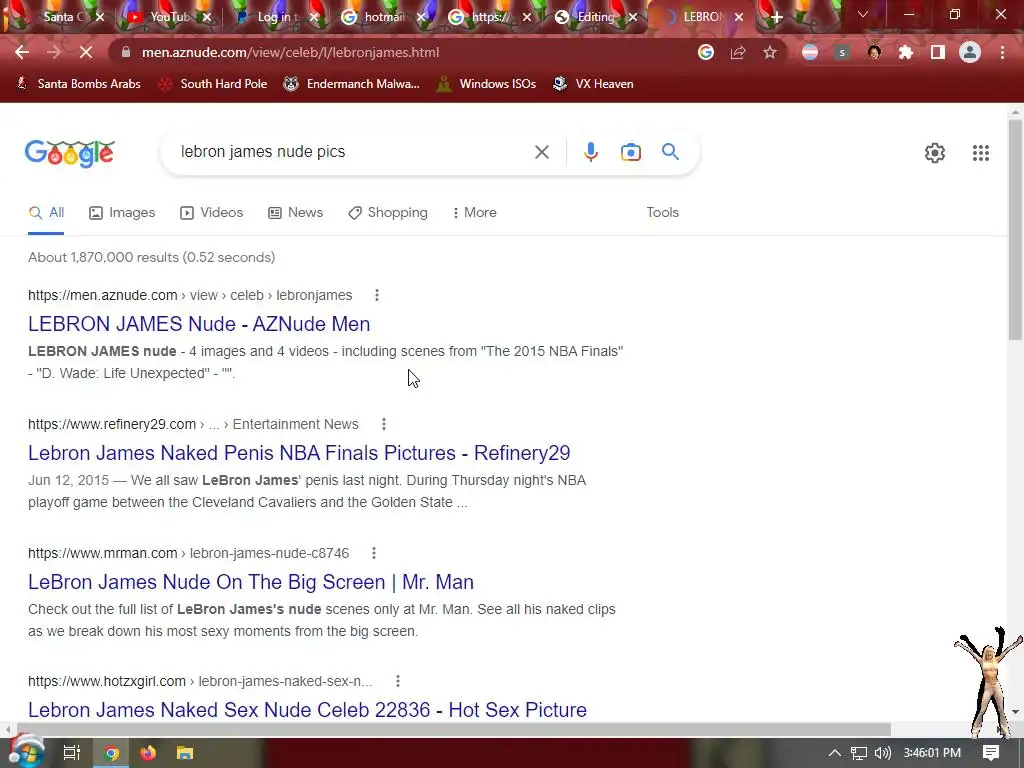The width and height of the screenshot is (1024, 768).
Task: Open the Windows Start button
Action: pos(25,753)
